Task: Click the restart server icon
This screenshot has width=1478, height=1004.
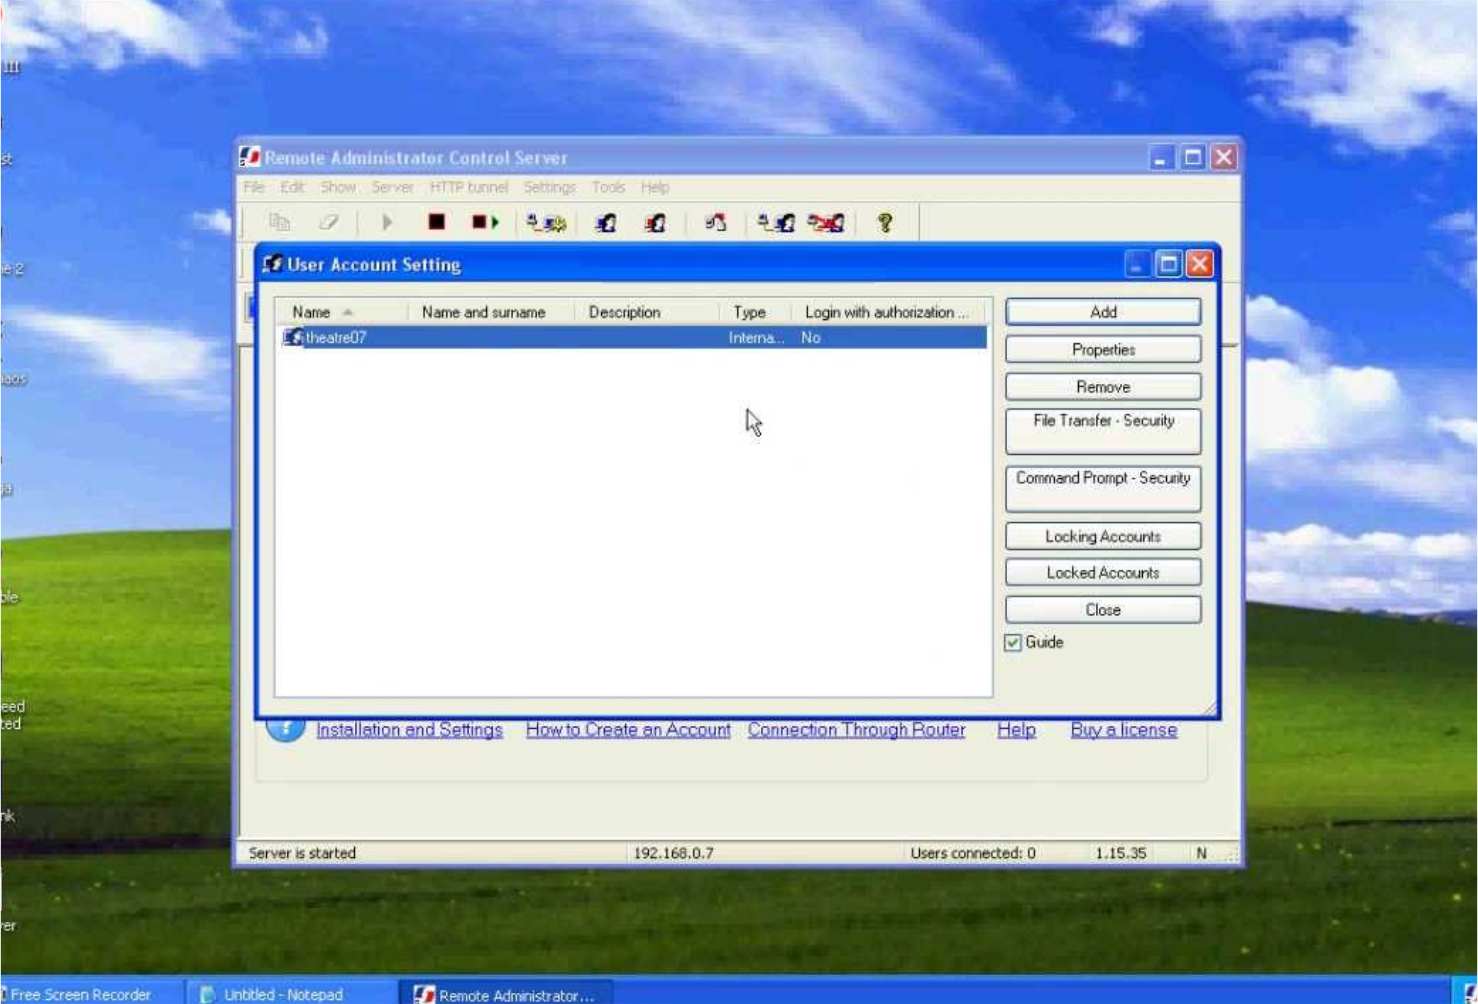Action: (485, 222)
